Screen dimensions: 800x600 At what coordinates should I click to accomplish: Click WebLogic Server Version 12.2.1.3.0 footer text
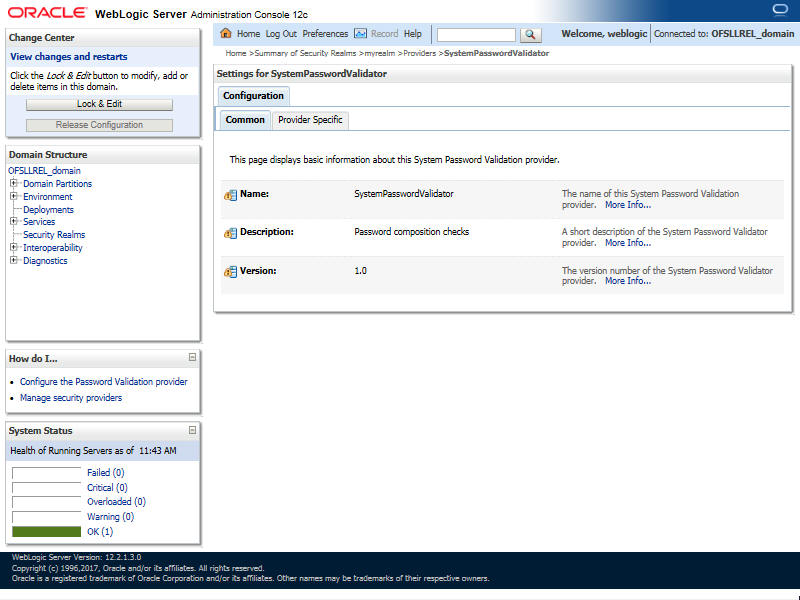77,557
